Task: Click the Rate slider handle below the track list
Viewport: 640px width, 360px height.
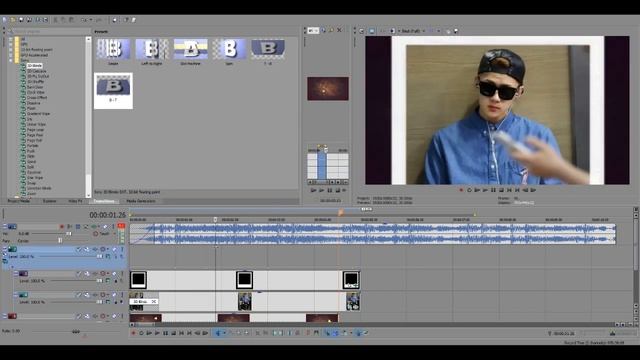Action: click(x=76, y=331)
